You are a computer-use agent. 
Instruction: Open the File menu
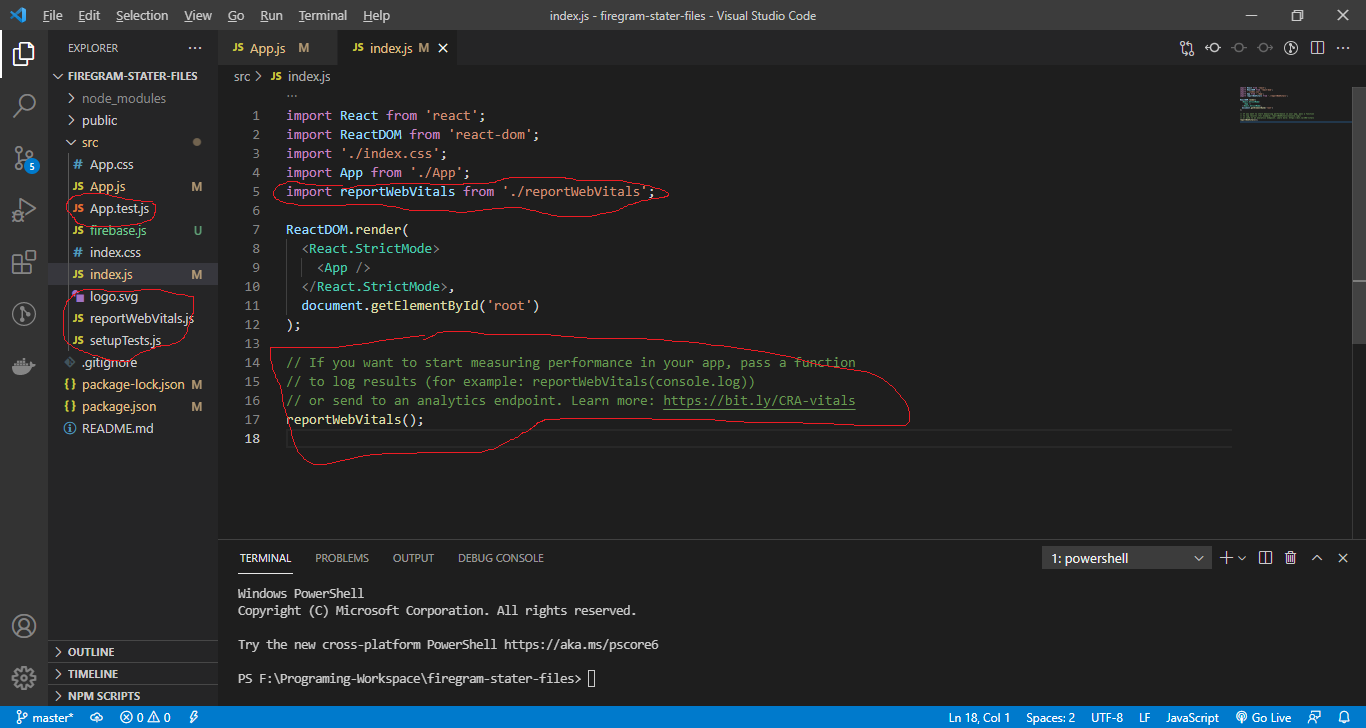coord(52,15)
